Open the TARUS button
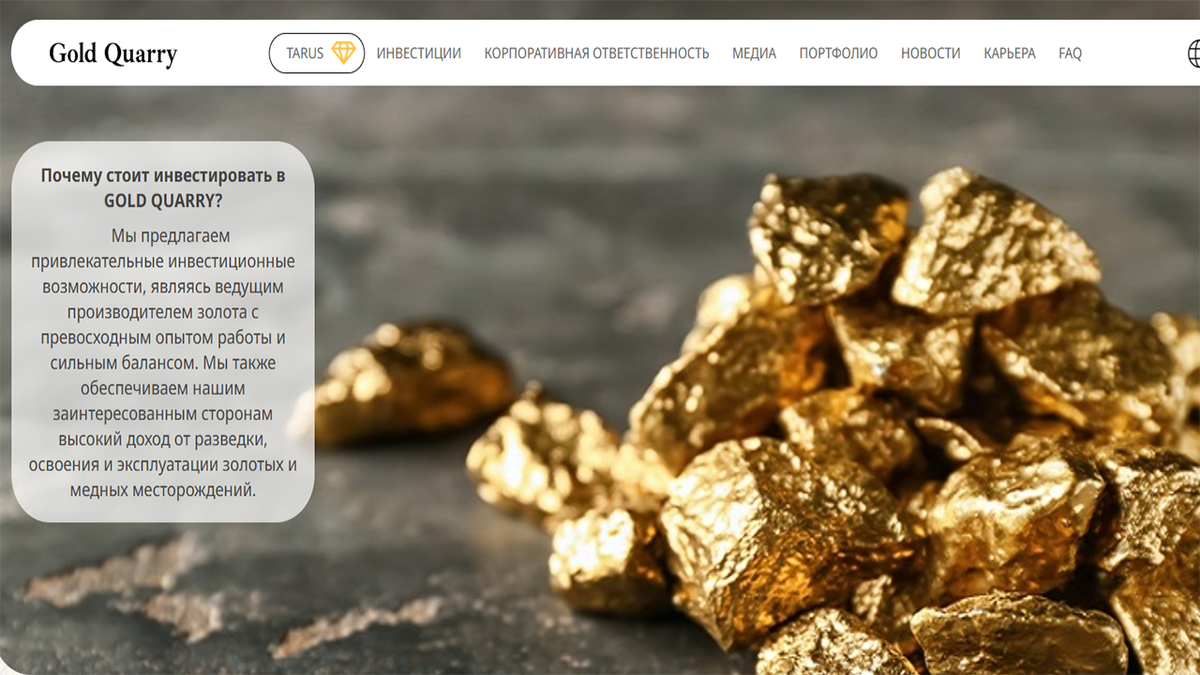The height and width of the screenshot is (675, 1200). click(x=317, y=53)
